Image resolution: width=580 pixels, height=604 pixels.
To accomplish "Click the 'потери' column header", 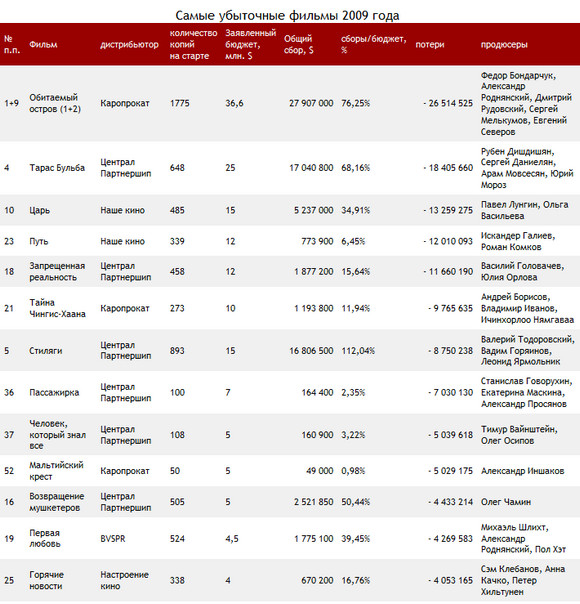I will click(x=430, y=45).
